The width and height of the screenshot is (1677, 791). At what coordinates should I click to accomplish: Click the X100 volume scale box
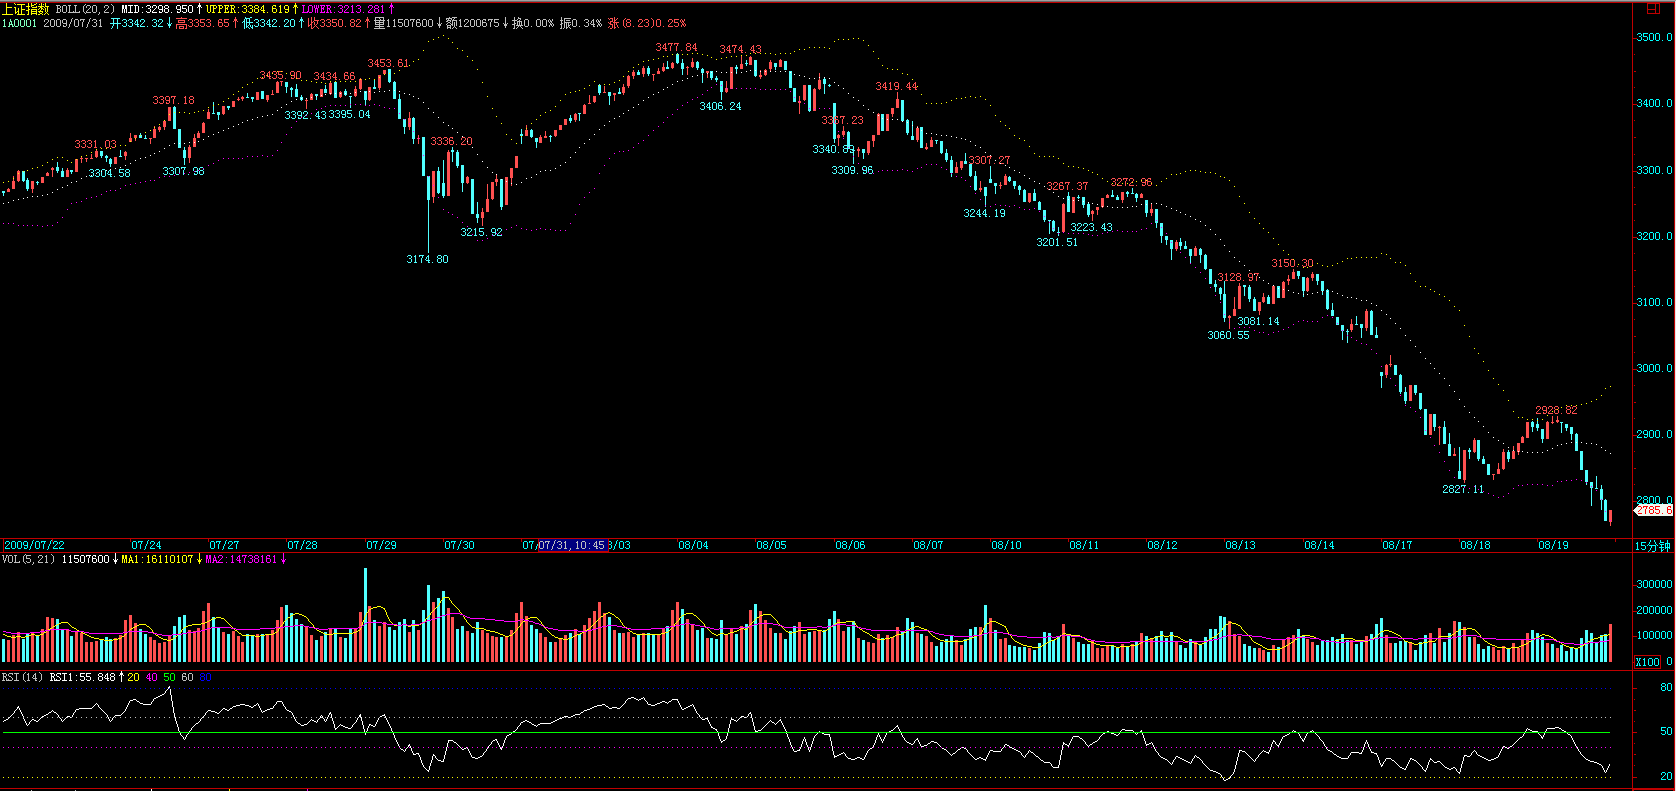(x=1647, y=662)
